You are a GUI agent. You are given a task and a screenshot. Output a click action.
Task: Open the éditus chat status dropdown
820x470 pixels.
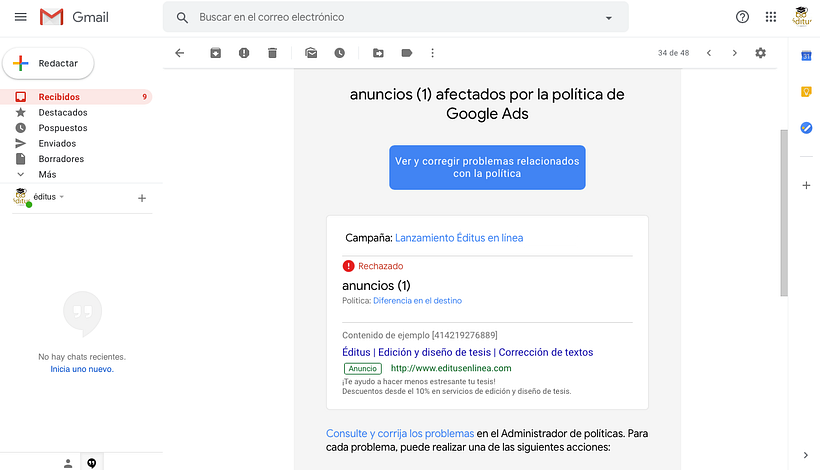click(x=49, y=197)
